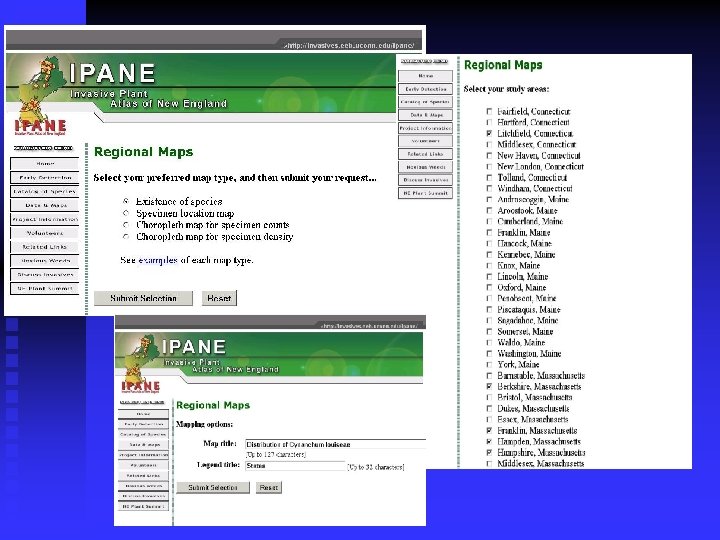Check the Piscataquis, Maine checkbox

coord(489,309)
